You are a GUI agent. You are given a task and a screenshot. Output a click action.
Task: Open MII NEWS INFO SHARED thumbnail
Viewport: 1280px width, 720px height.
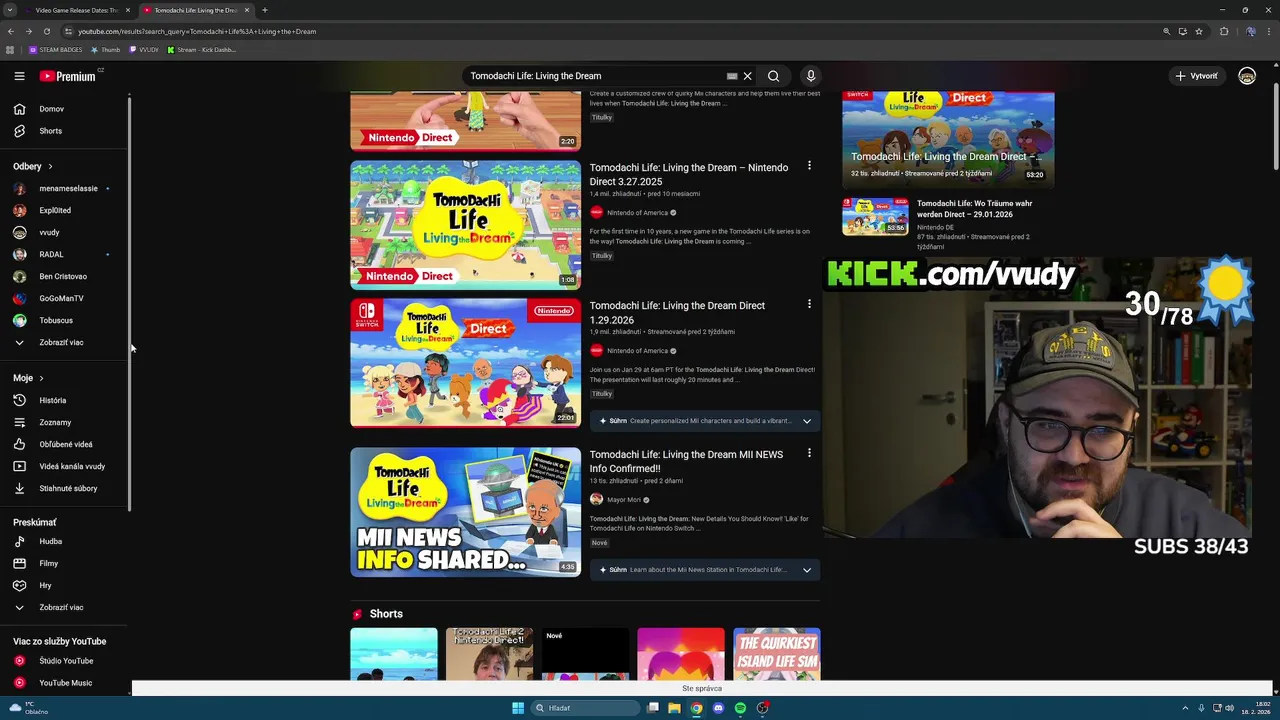point(465,512)
